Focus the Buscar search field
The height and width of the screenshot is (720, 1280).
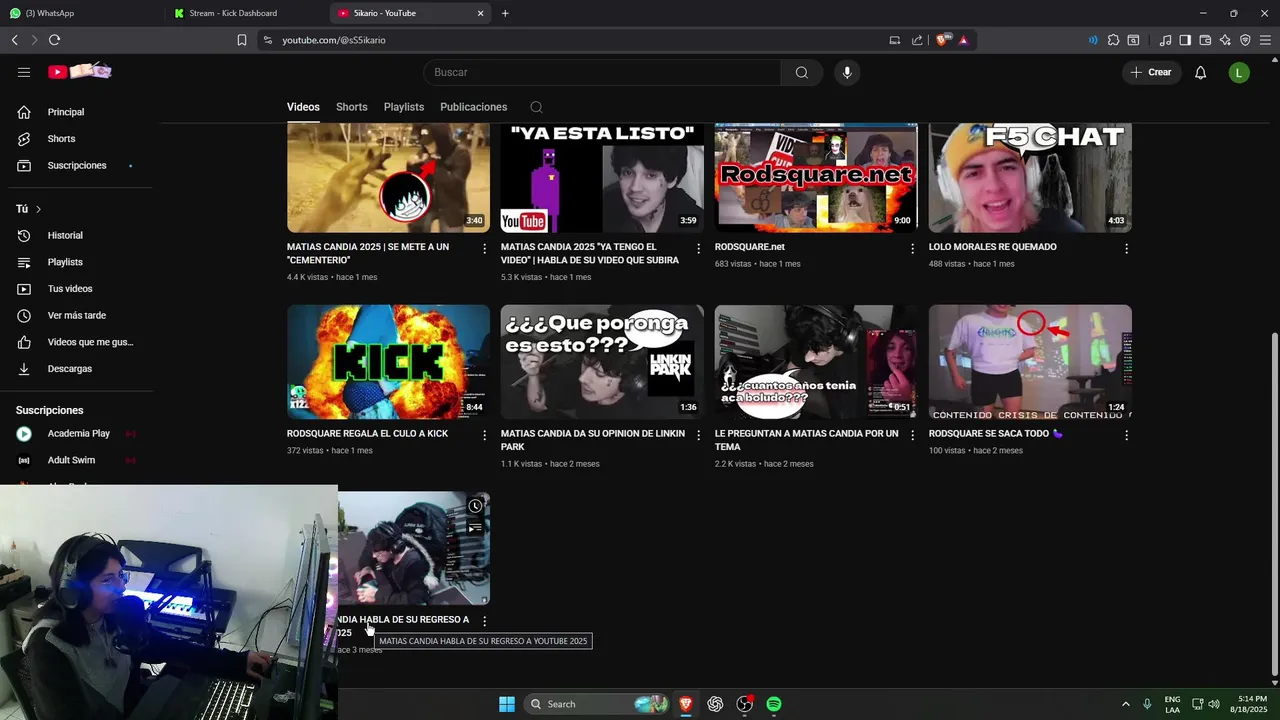coord(602,72)
